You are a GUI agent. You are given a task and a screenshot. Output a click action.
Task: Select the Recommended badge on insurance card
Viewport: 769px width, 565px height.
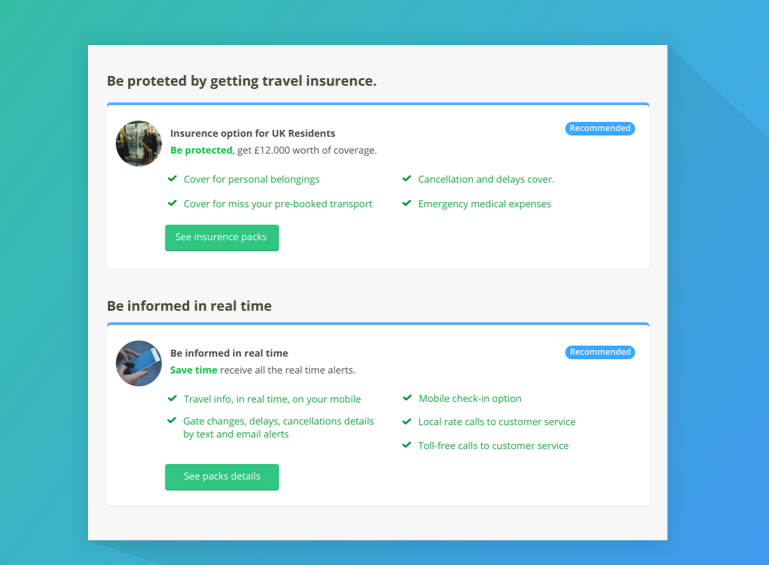pyautogui.click(x=600, y=128)
